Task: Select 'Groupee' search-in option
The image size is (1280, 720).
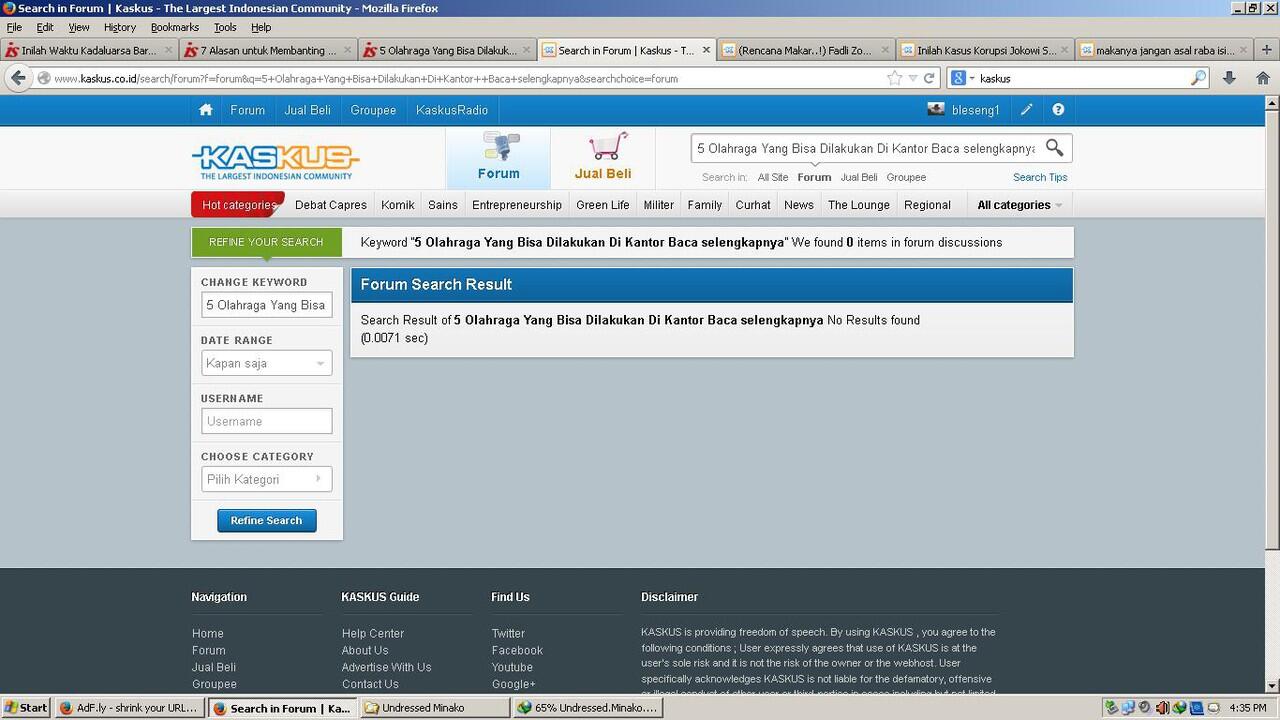Action: [x=906, y=177]
